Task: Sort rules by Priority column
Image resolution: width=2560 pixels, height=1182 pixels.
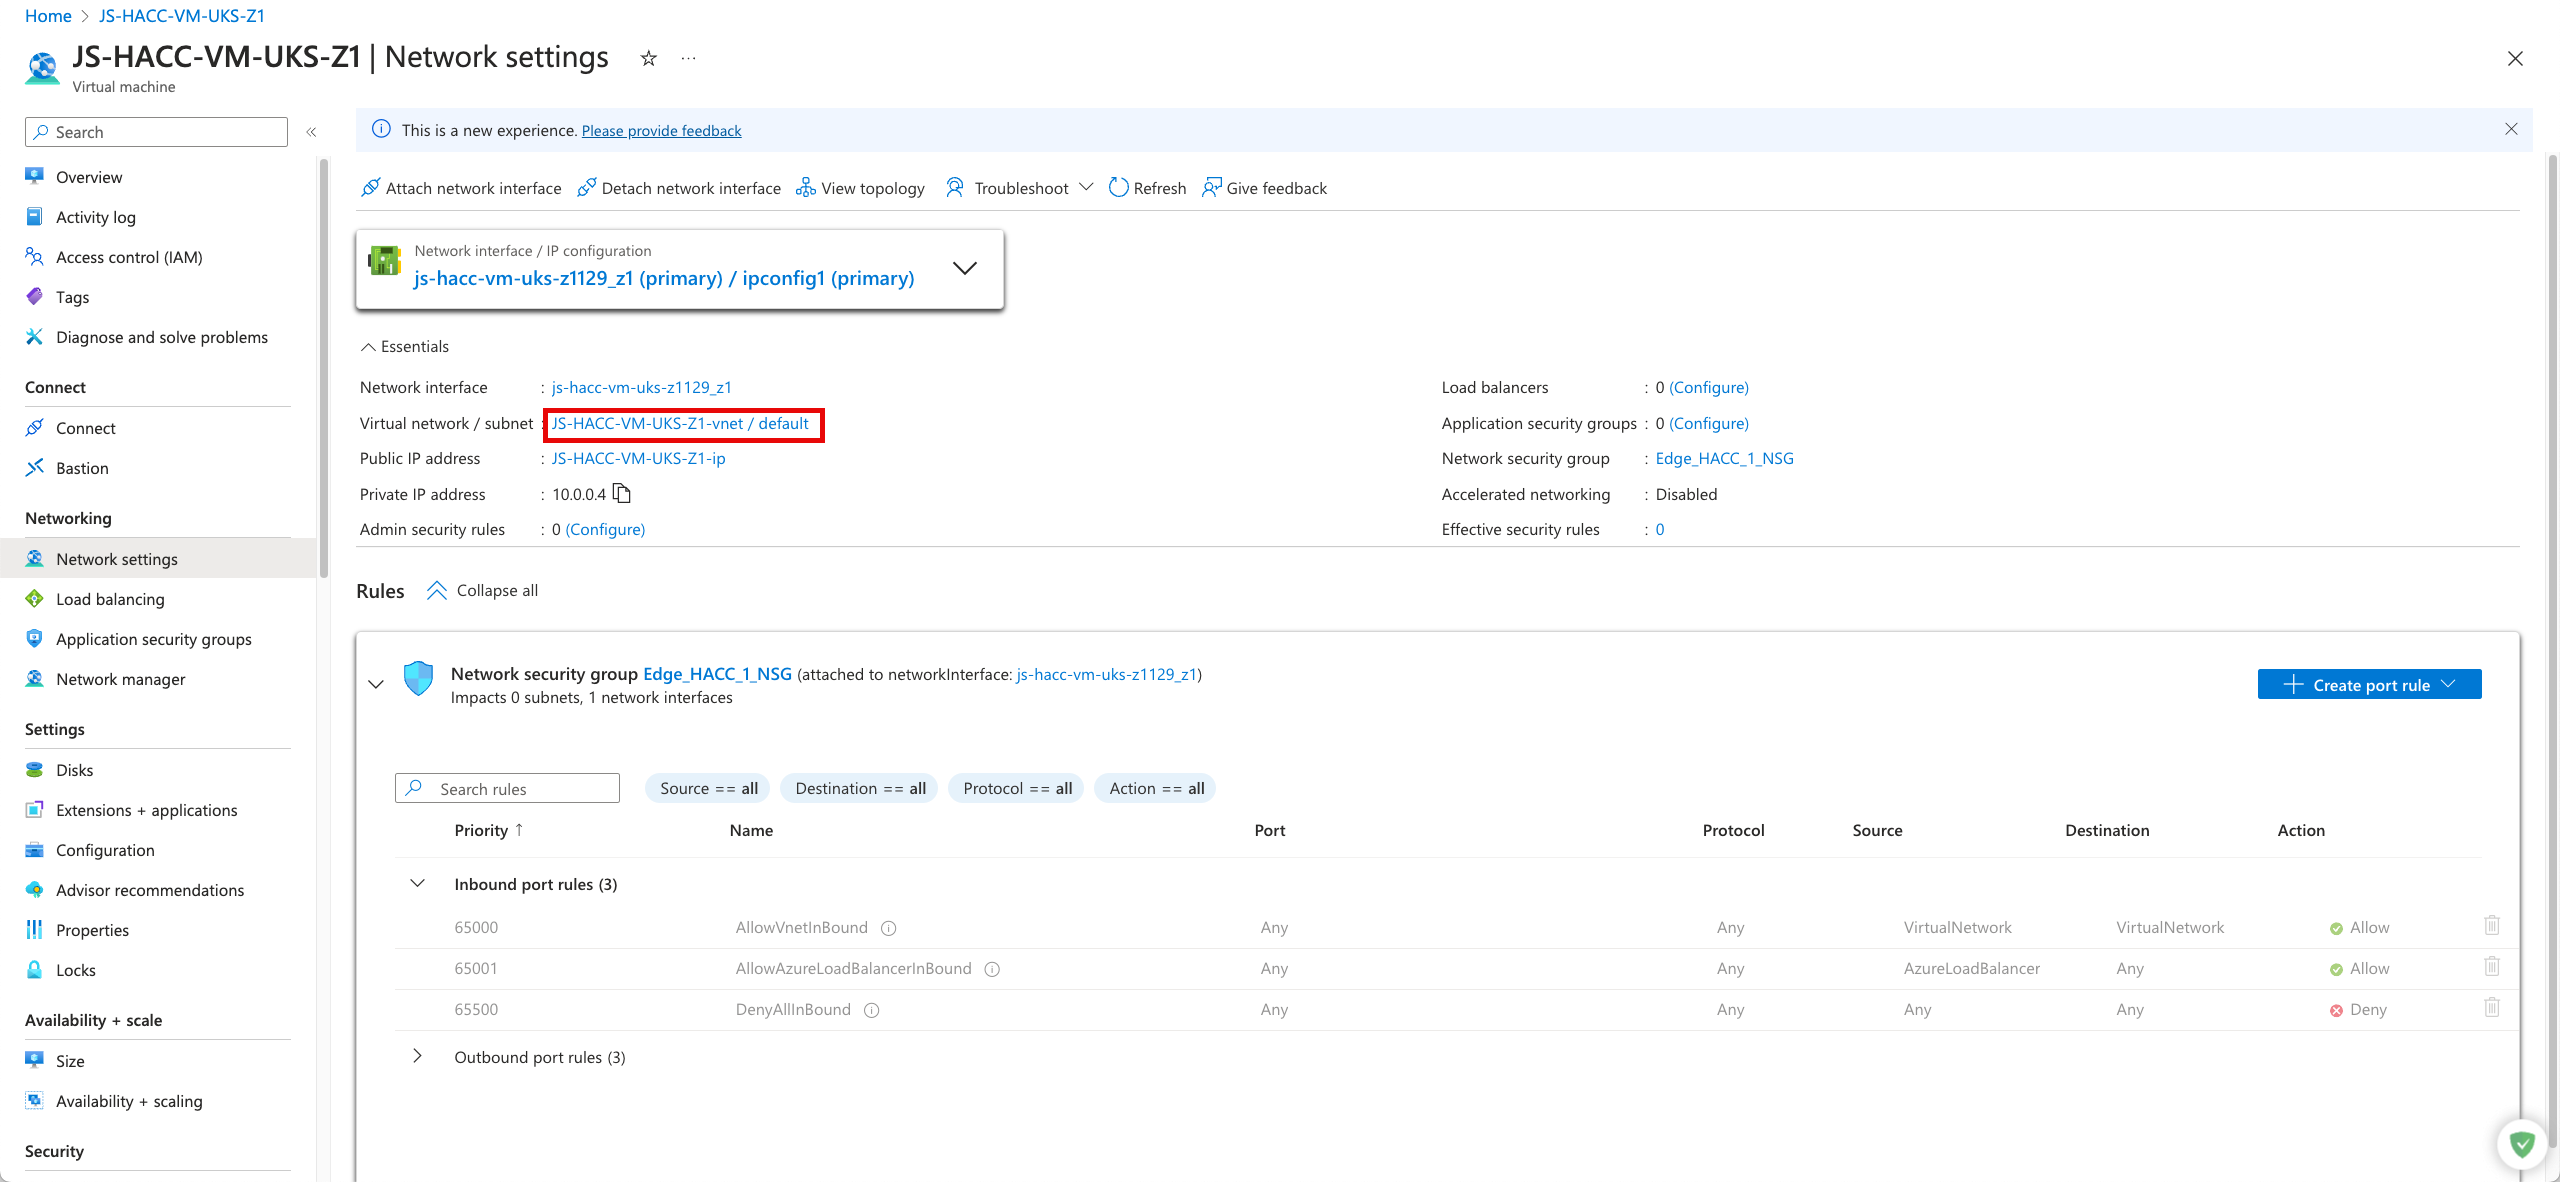Action: (x=489, y=830)
